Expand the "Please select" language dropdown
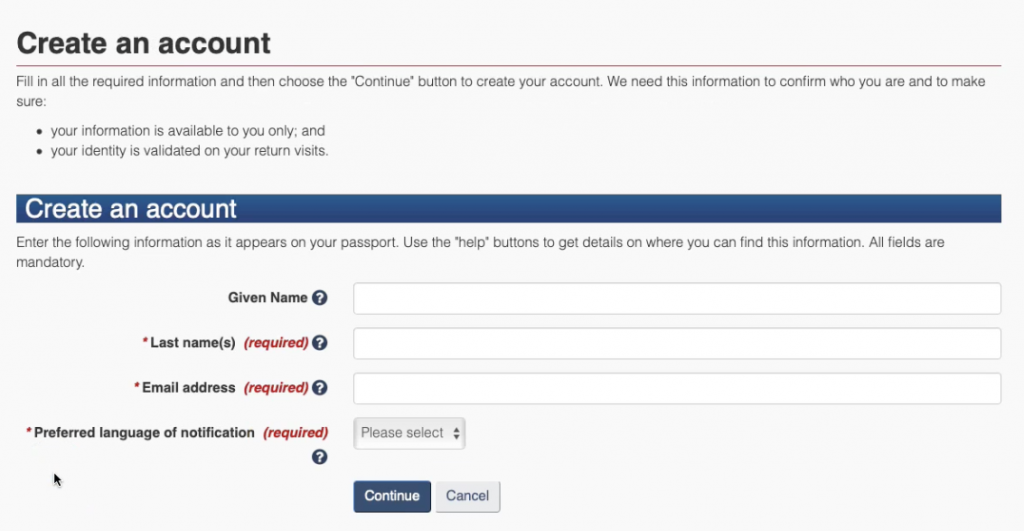The height and width of the screenshot is (531, 1024). tap(410, 433)
